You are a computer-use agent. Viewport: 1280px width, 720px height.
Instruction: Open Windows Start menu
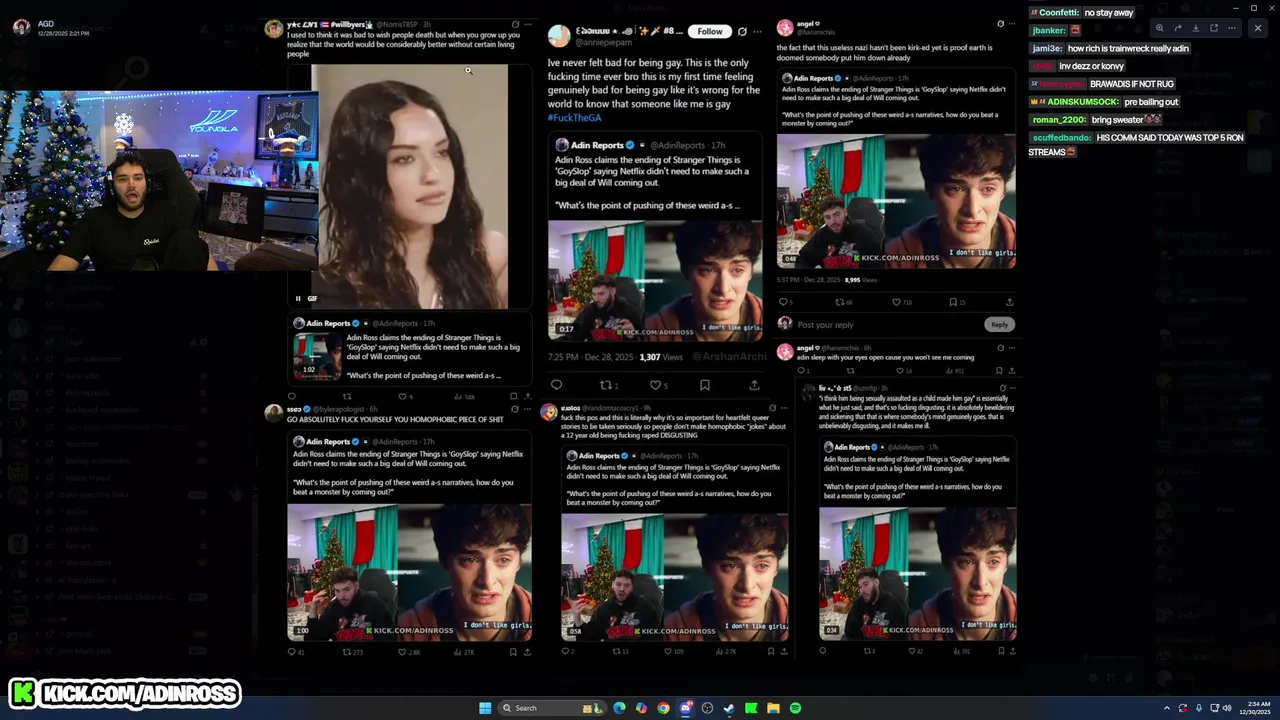[485, 708]
